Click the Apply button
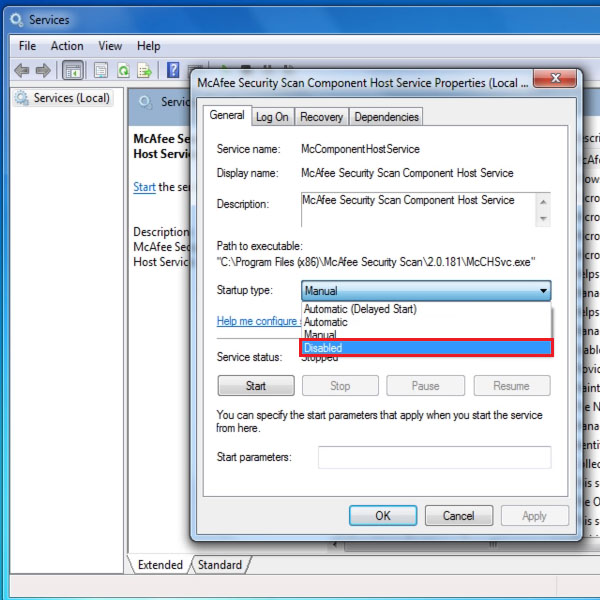Image resolution: width=600 pixels, height=600 pixels. 535,515
